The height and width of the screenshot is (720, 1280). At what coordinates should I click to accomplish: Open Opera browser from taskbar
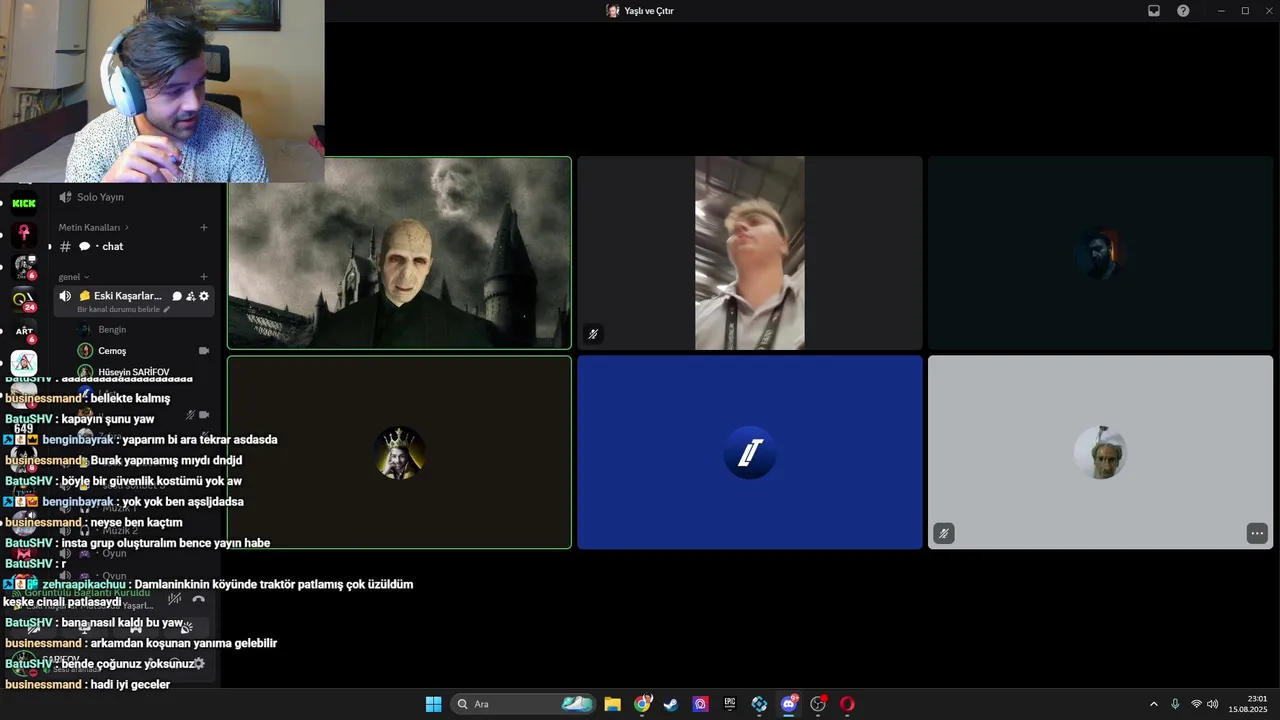point(847,704)
